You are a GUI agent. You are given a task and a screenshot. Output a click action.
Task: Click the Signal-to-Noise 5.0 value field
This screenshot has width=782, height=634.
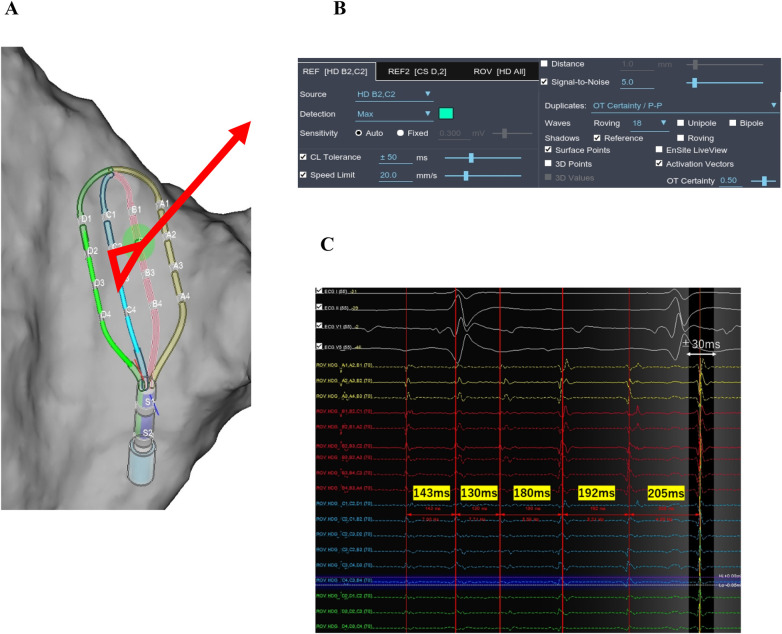[637, 82]
